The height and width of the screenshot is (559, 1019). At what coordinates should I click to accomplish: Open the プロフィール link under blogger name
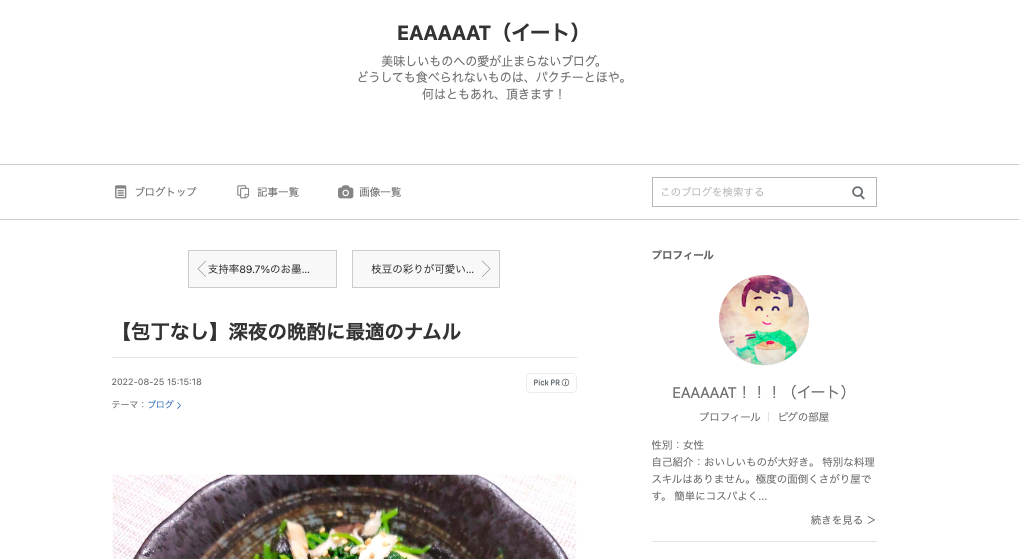coord(729,417)
